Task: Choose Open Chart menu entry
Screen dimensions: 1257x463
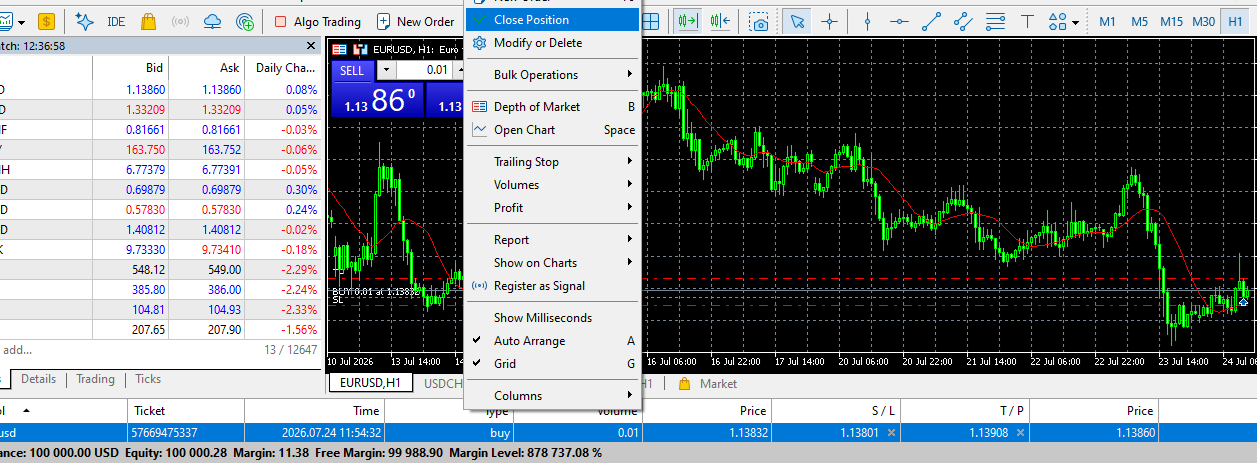Action: point(553,130)
